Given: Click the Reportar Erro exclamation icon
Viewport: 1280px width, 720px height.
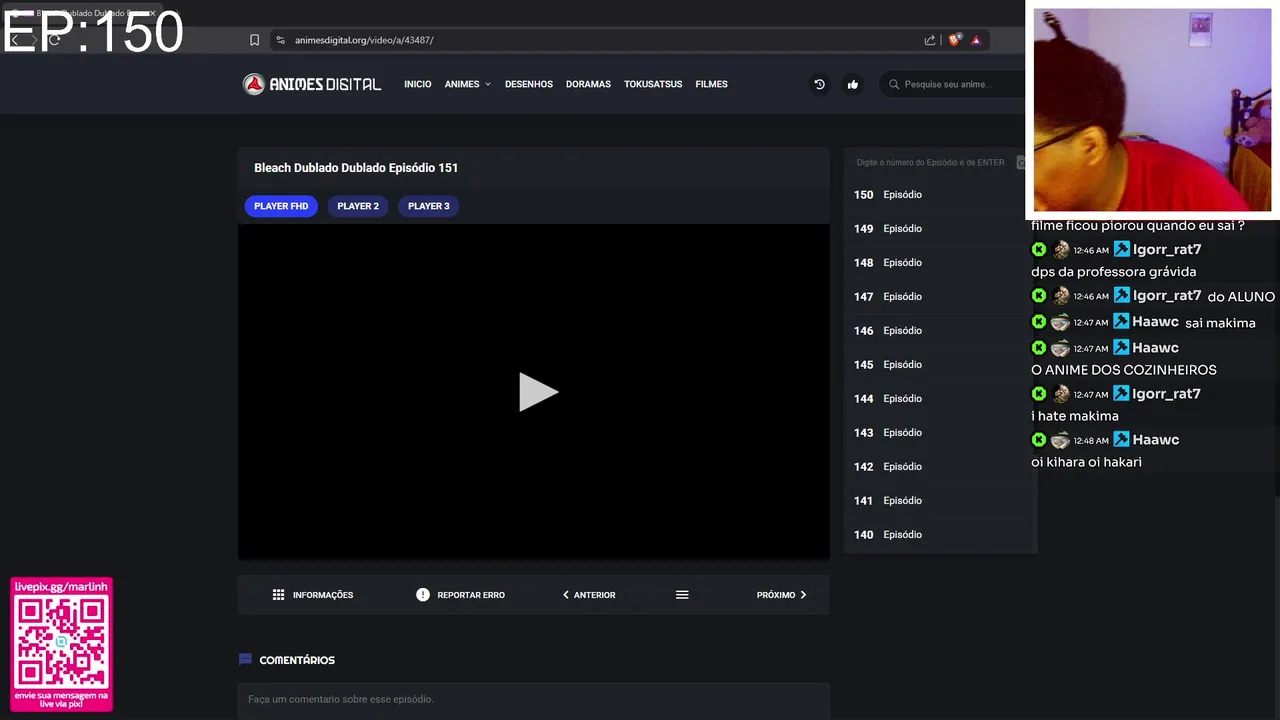Looking at the screenshot, I should coord(423,595).
